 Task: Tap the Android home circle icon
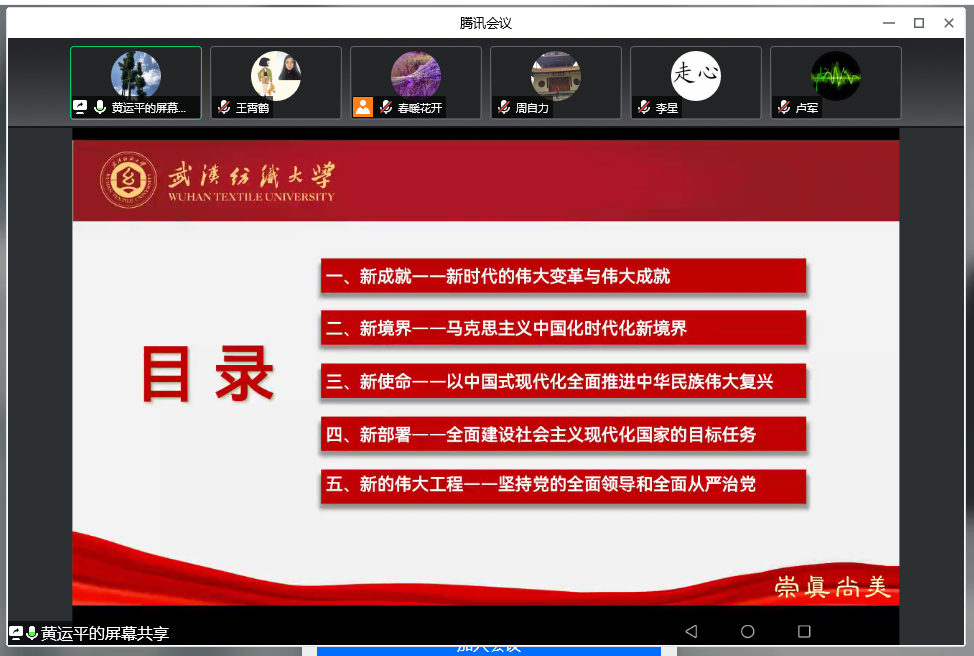tap(747, 631)
